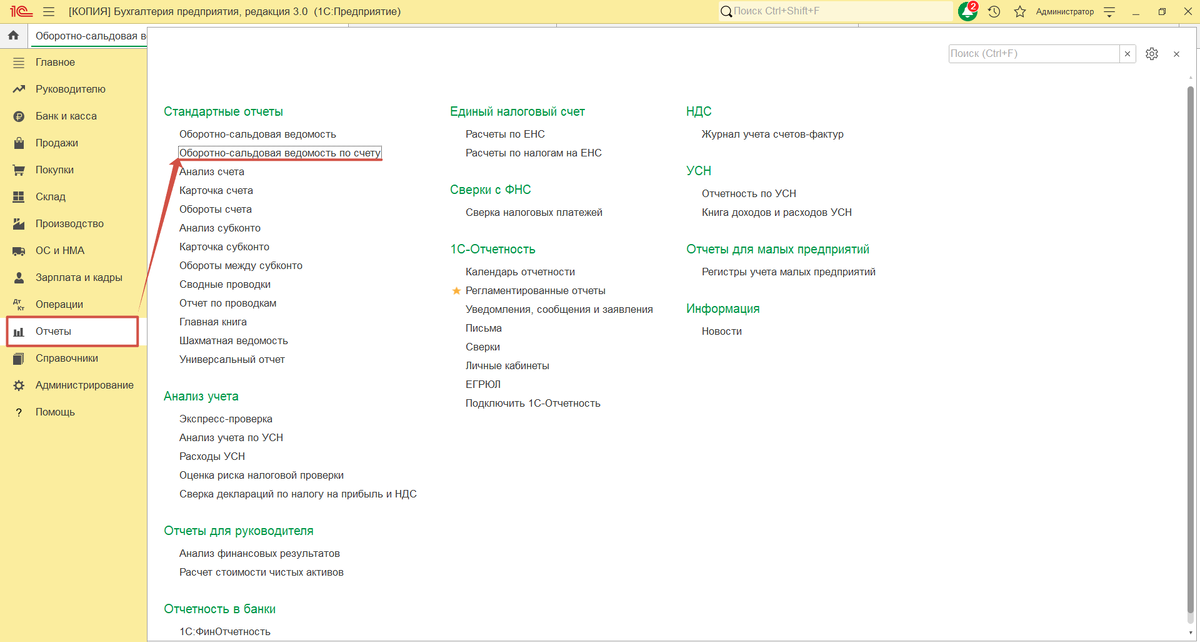Open Шахматная ведомость report

tap(234, 341)
